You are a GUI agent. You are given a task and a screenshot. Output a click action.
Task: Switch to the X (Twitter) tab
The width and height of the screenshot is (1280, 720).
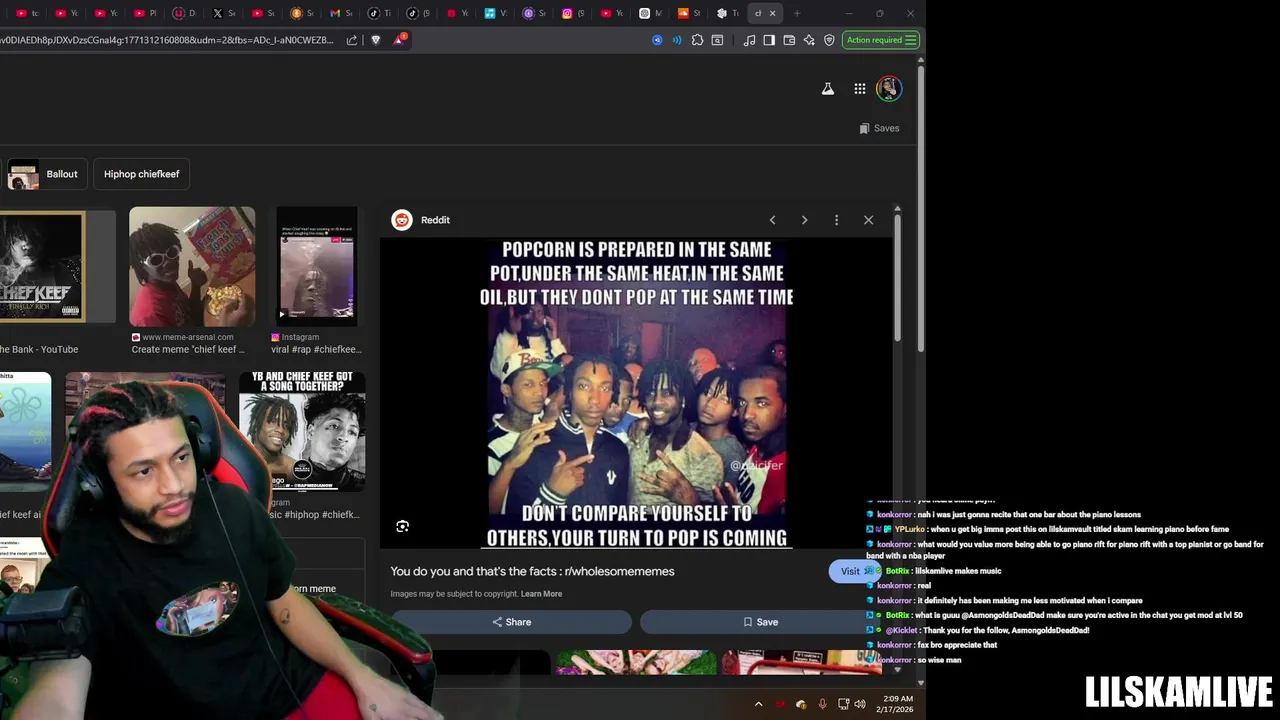pyautogui.click(x=224, y=13)
